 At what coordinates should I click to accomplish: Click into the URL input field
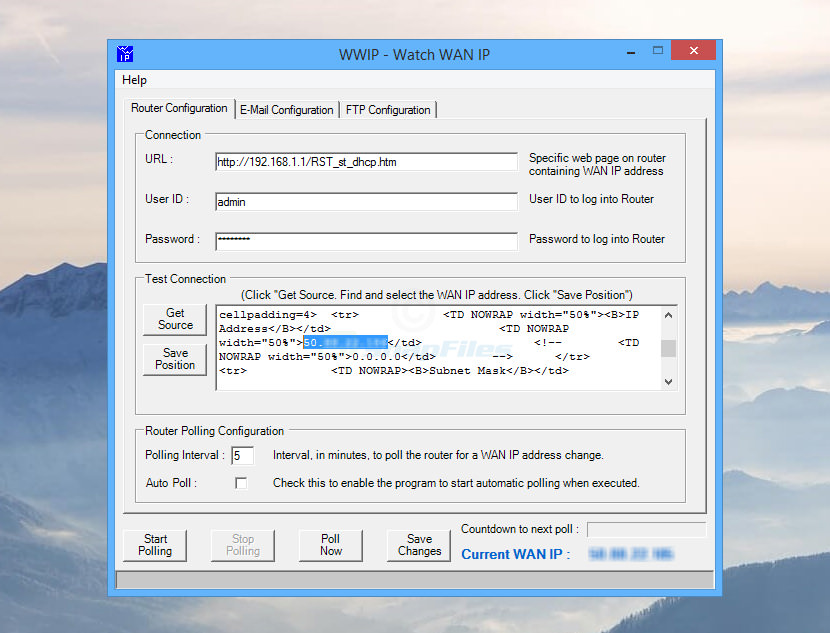click(x=365, y=162)
